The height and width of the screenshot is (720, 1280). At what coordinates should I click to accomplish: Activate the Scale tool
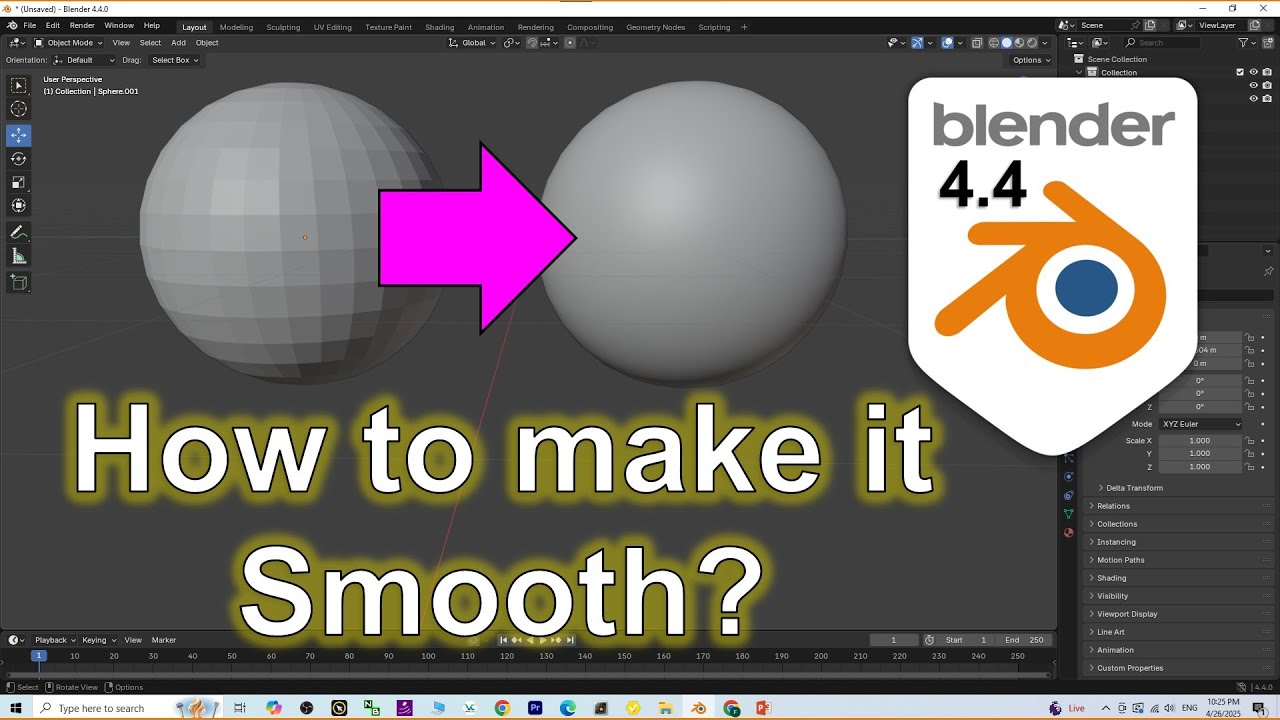point(18,182)
